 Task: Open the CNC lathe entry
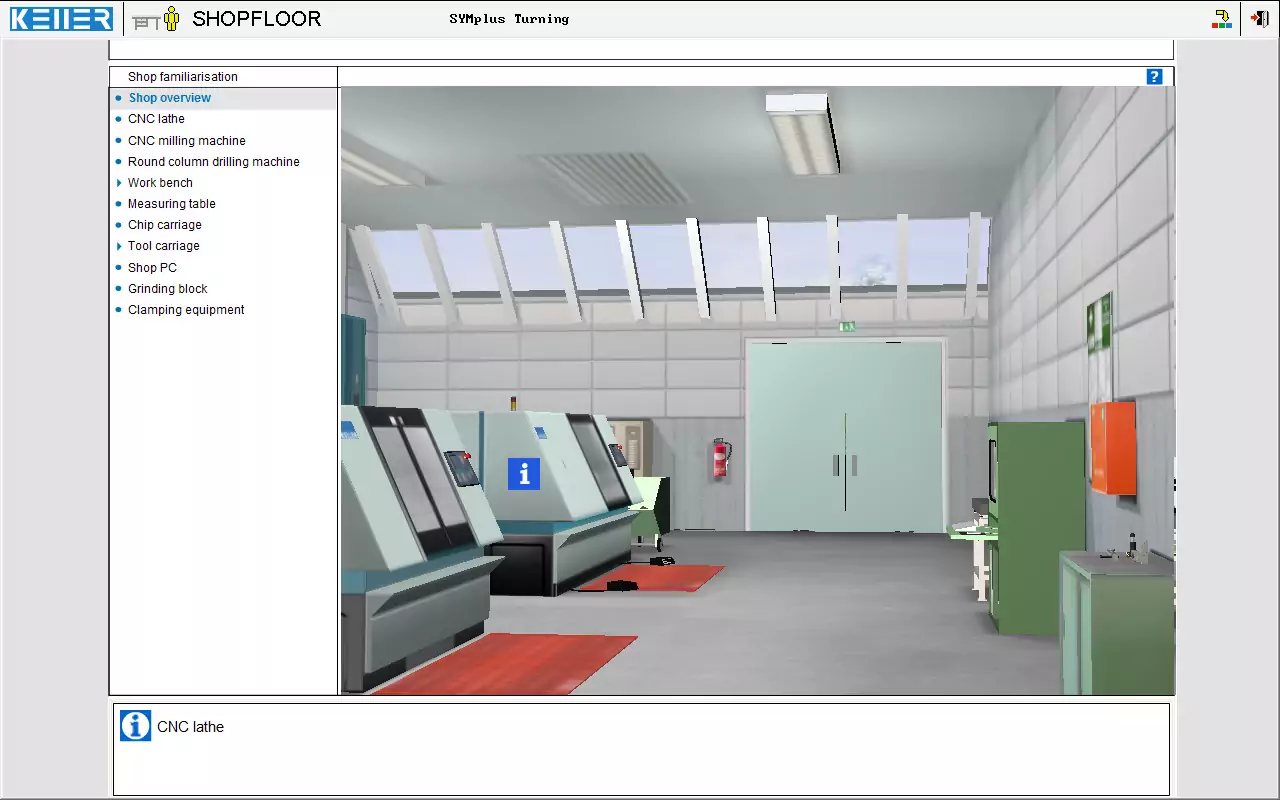[x=156, y=119]
